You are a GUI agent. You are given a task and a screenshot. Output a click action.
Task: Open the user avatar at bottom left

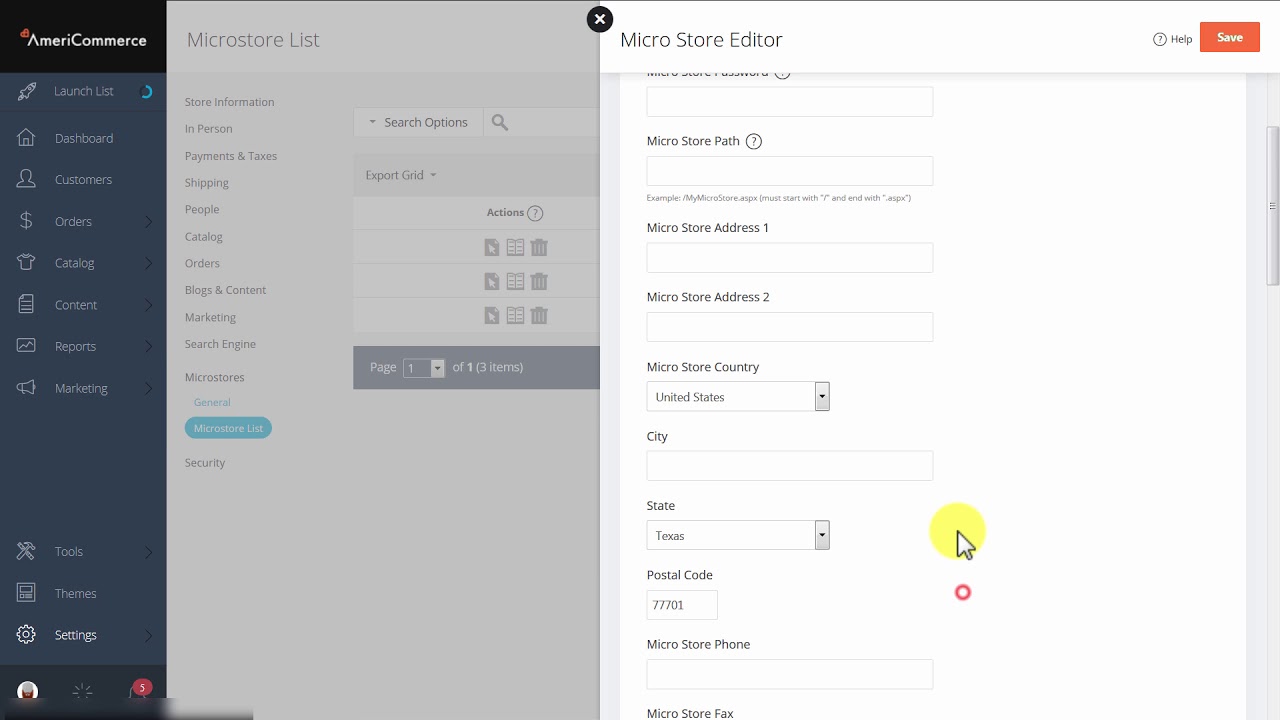point(28,691)
